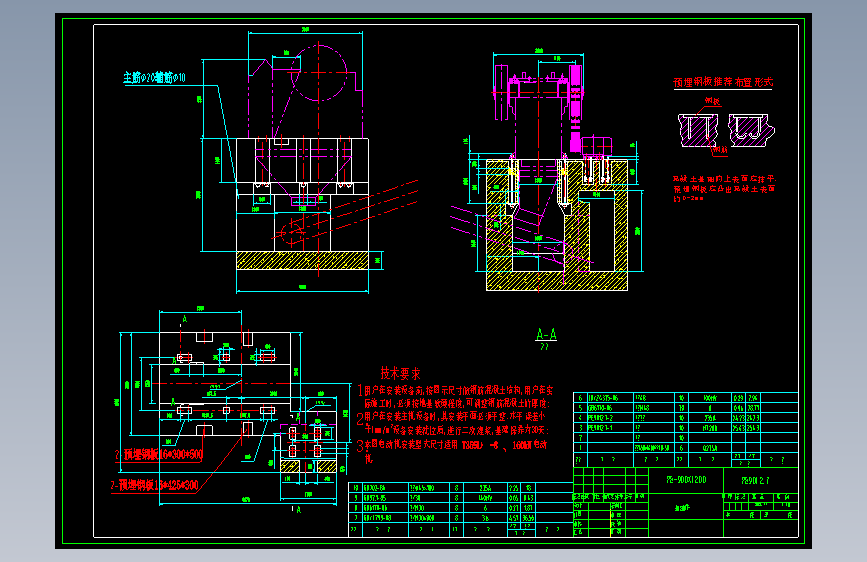Screen dimensions: 867x562
Task: Click the 技术要求 heading
Action: 400,373
